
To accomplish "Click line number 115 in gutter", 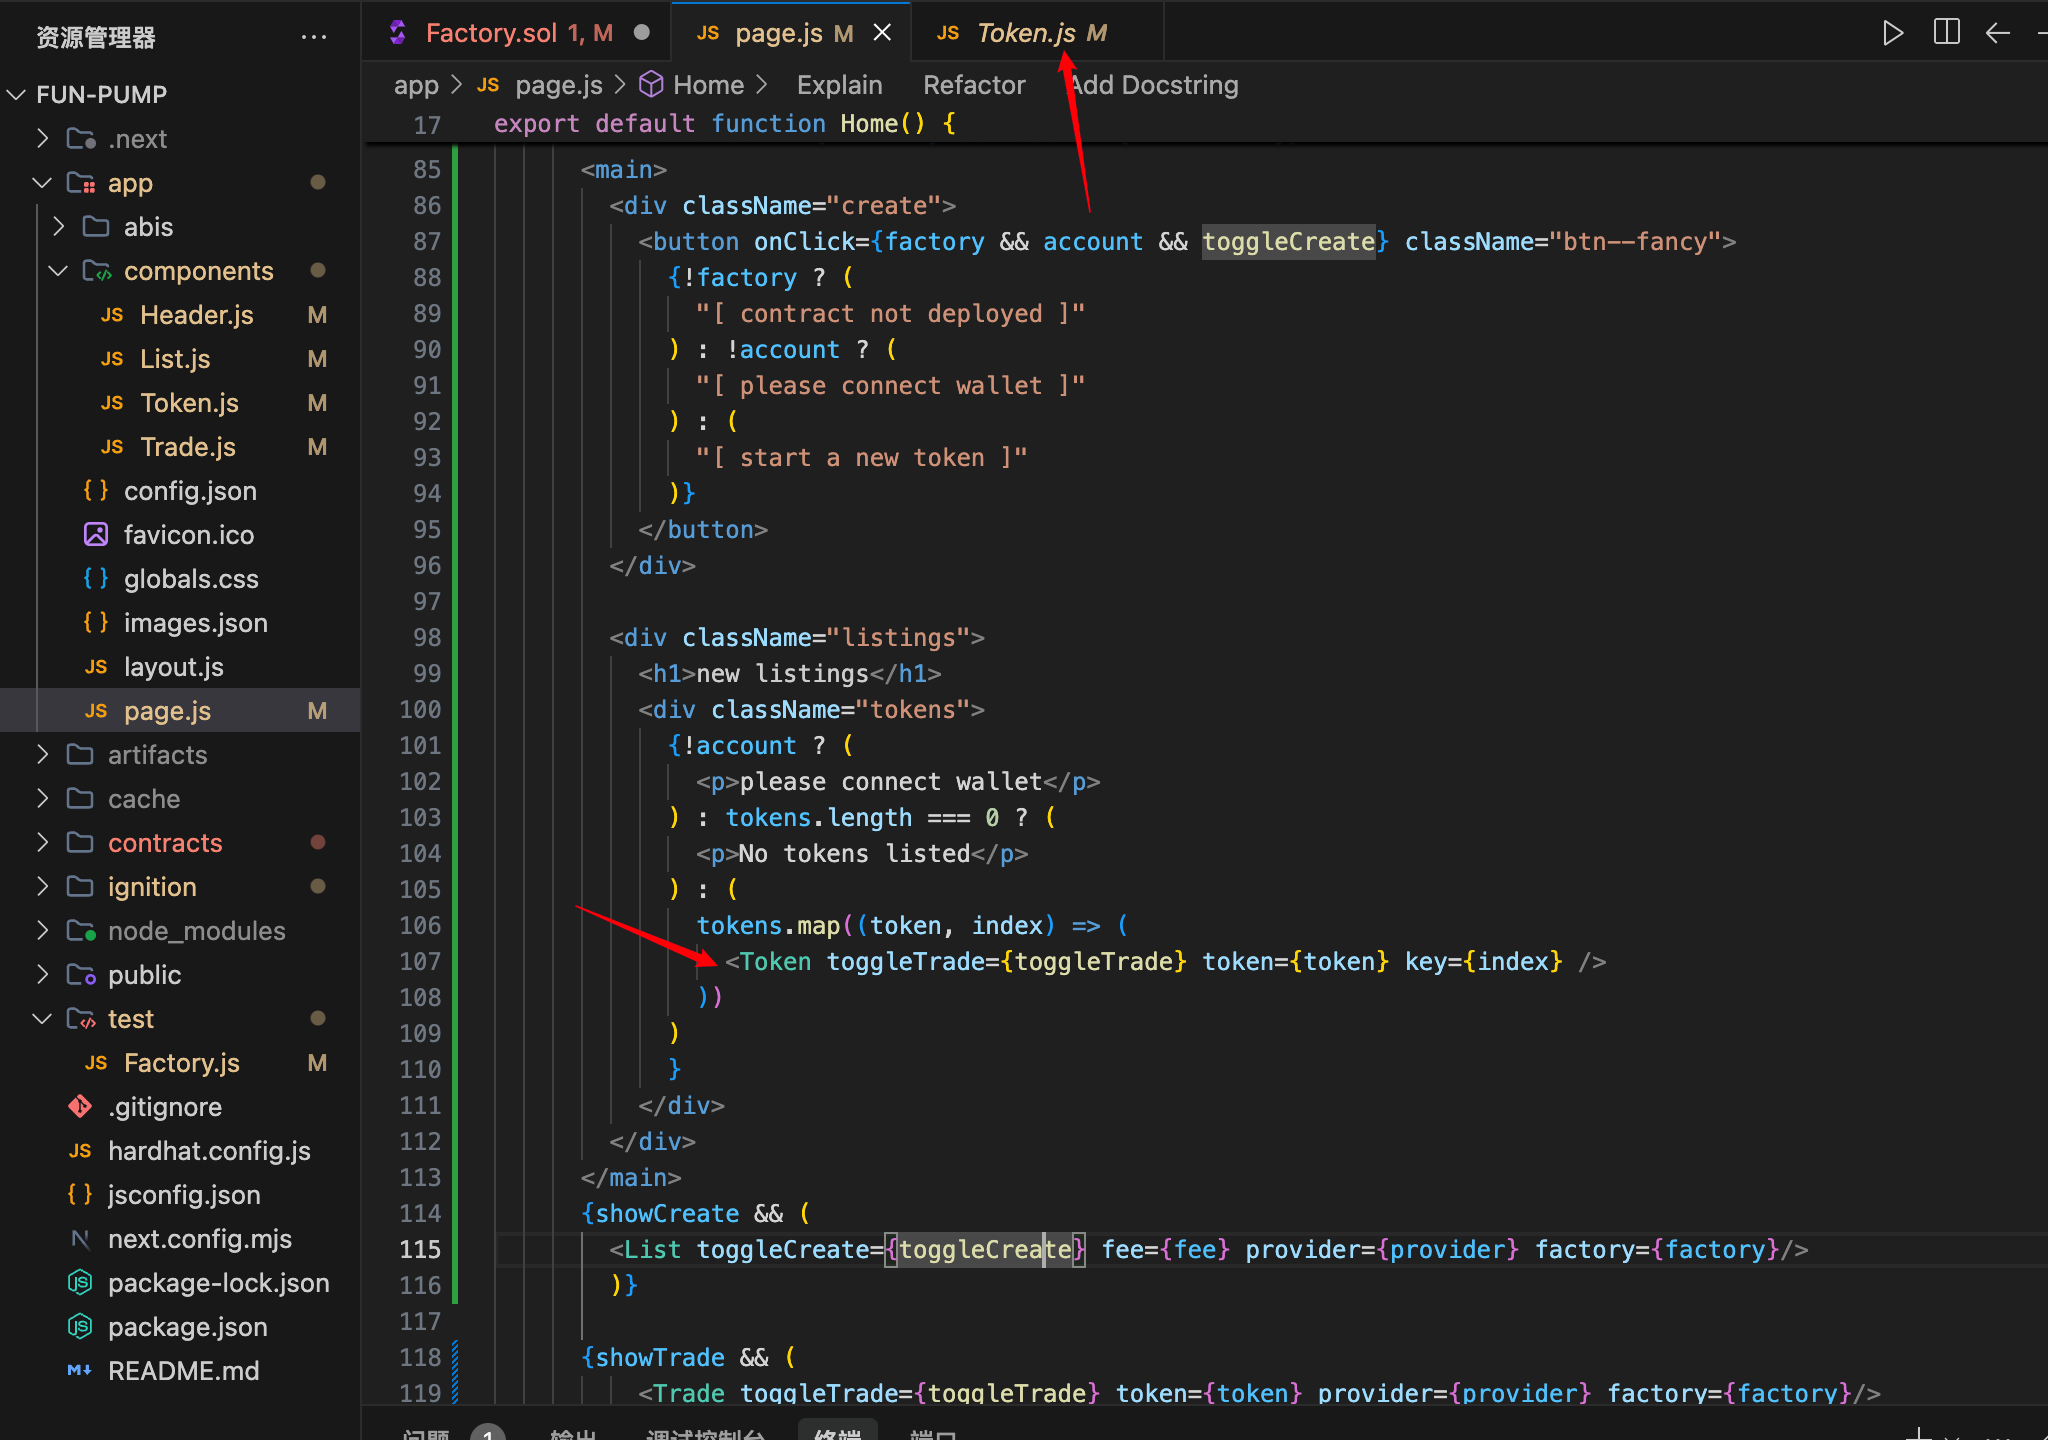I will point(420,1249).
